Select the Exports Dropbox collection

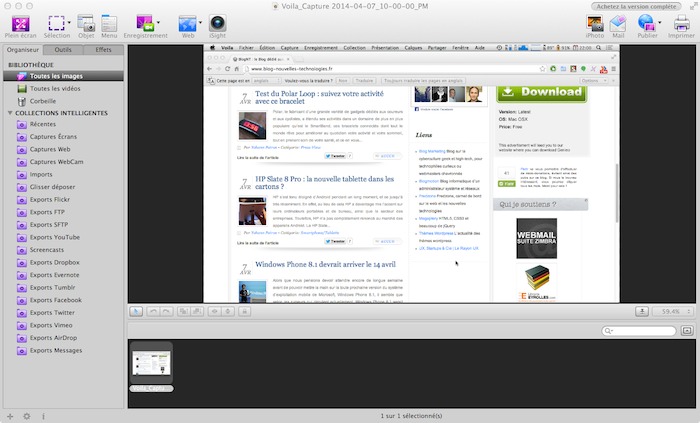(63, 262)
